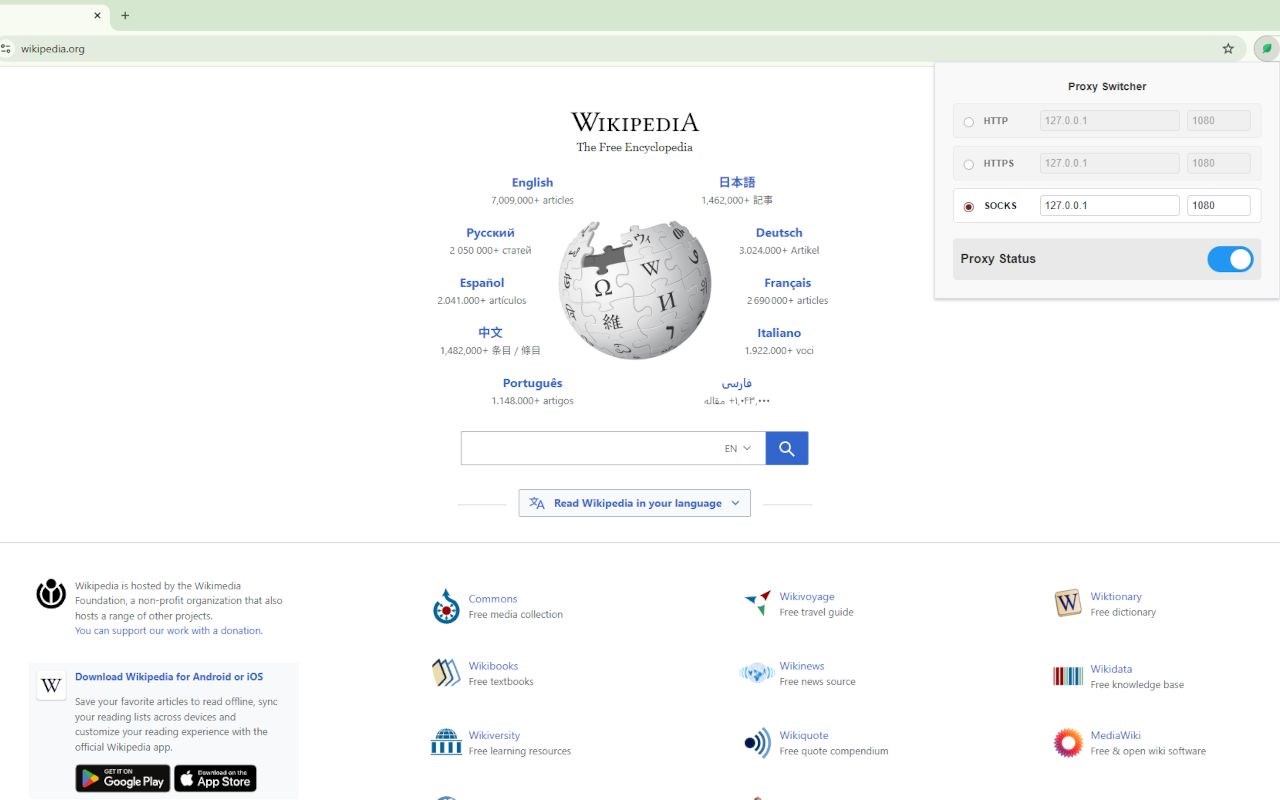Open the Italiano Wikipedia link

[x=779, y=332]
